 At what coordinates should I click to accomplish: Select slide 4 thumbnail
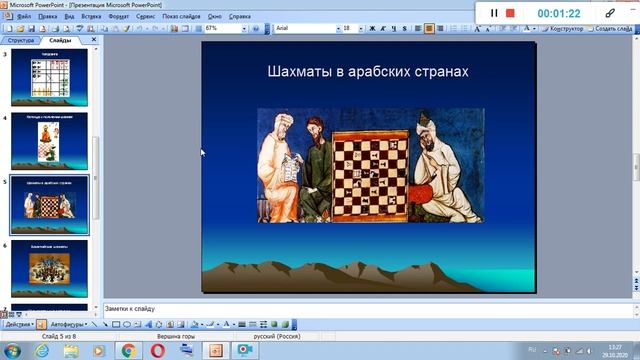click(x=49, y=141)
